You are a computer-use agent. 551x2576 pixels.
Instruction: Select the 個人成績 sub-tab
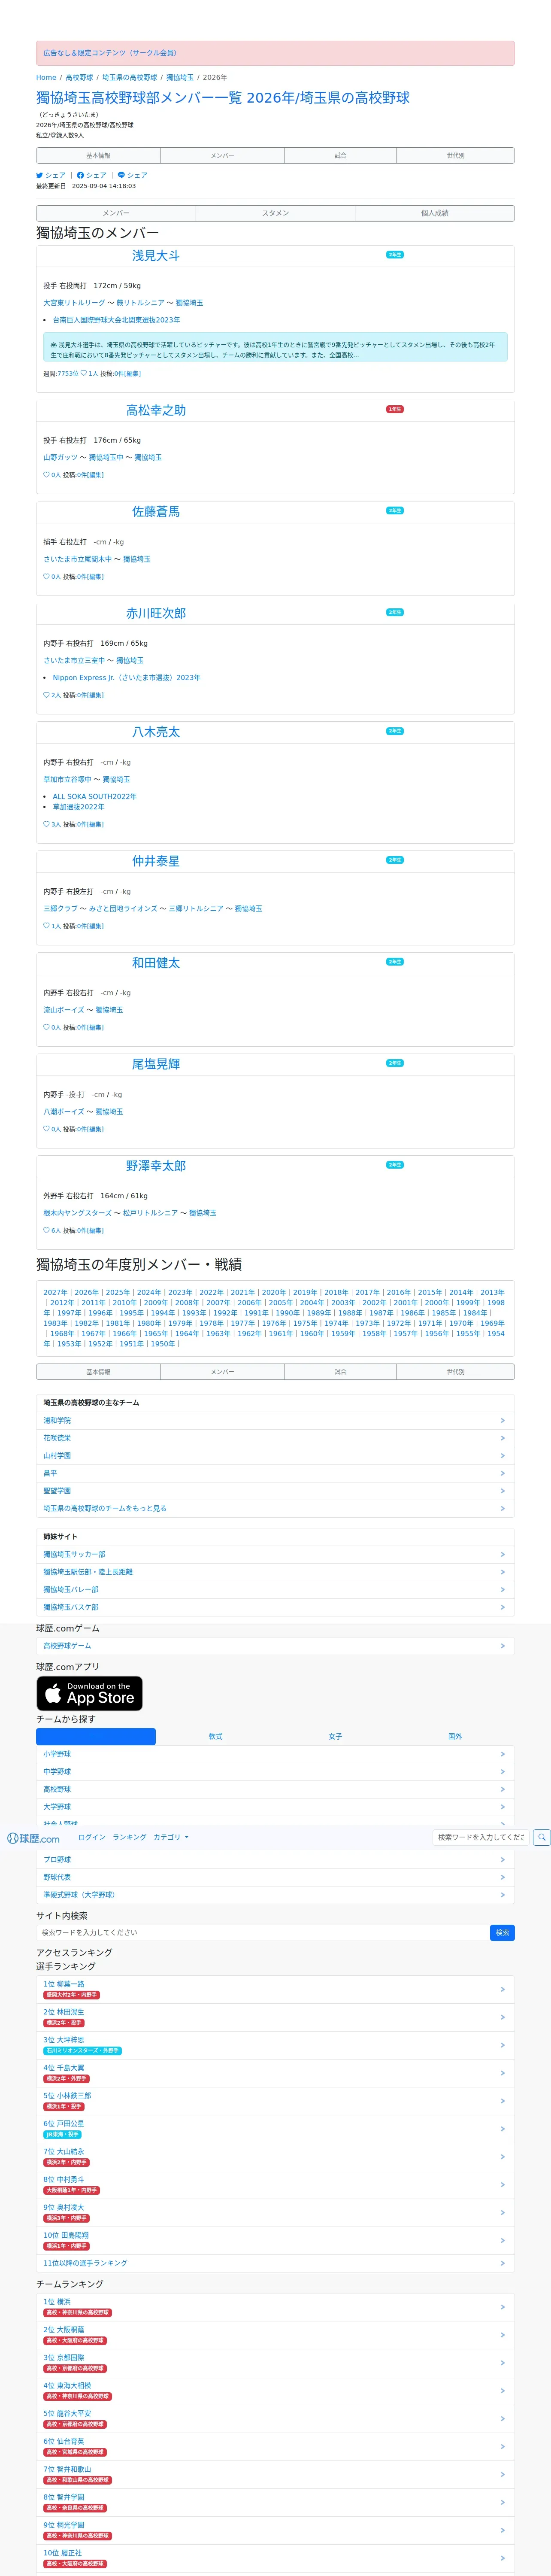click(x=435, y=213)
